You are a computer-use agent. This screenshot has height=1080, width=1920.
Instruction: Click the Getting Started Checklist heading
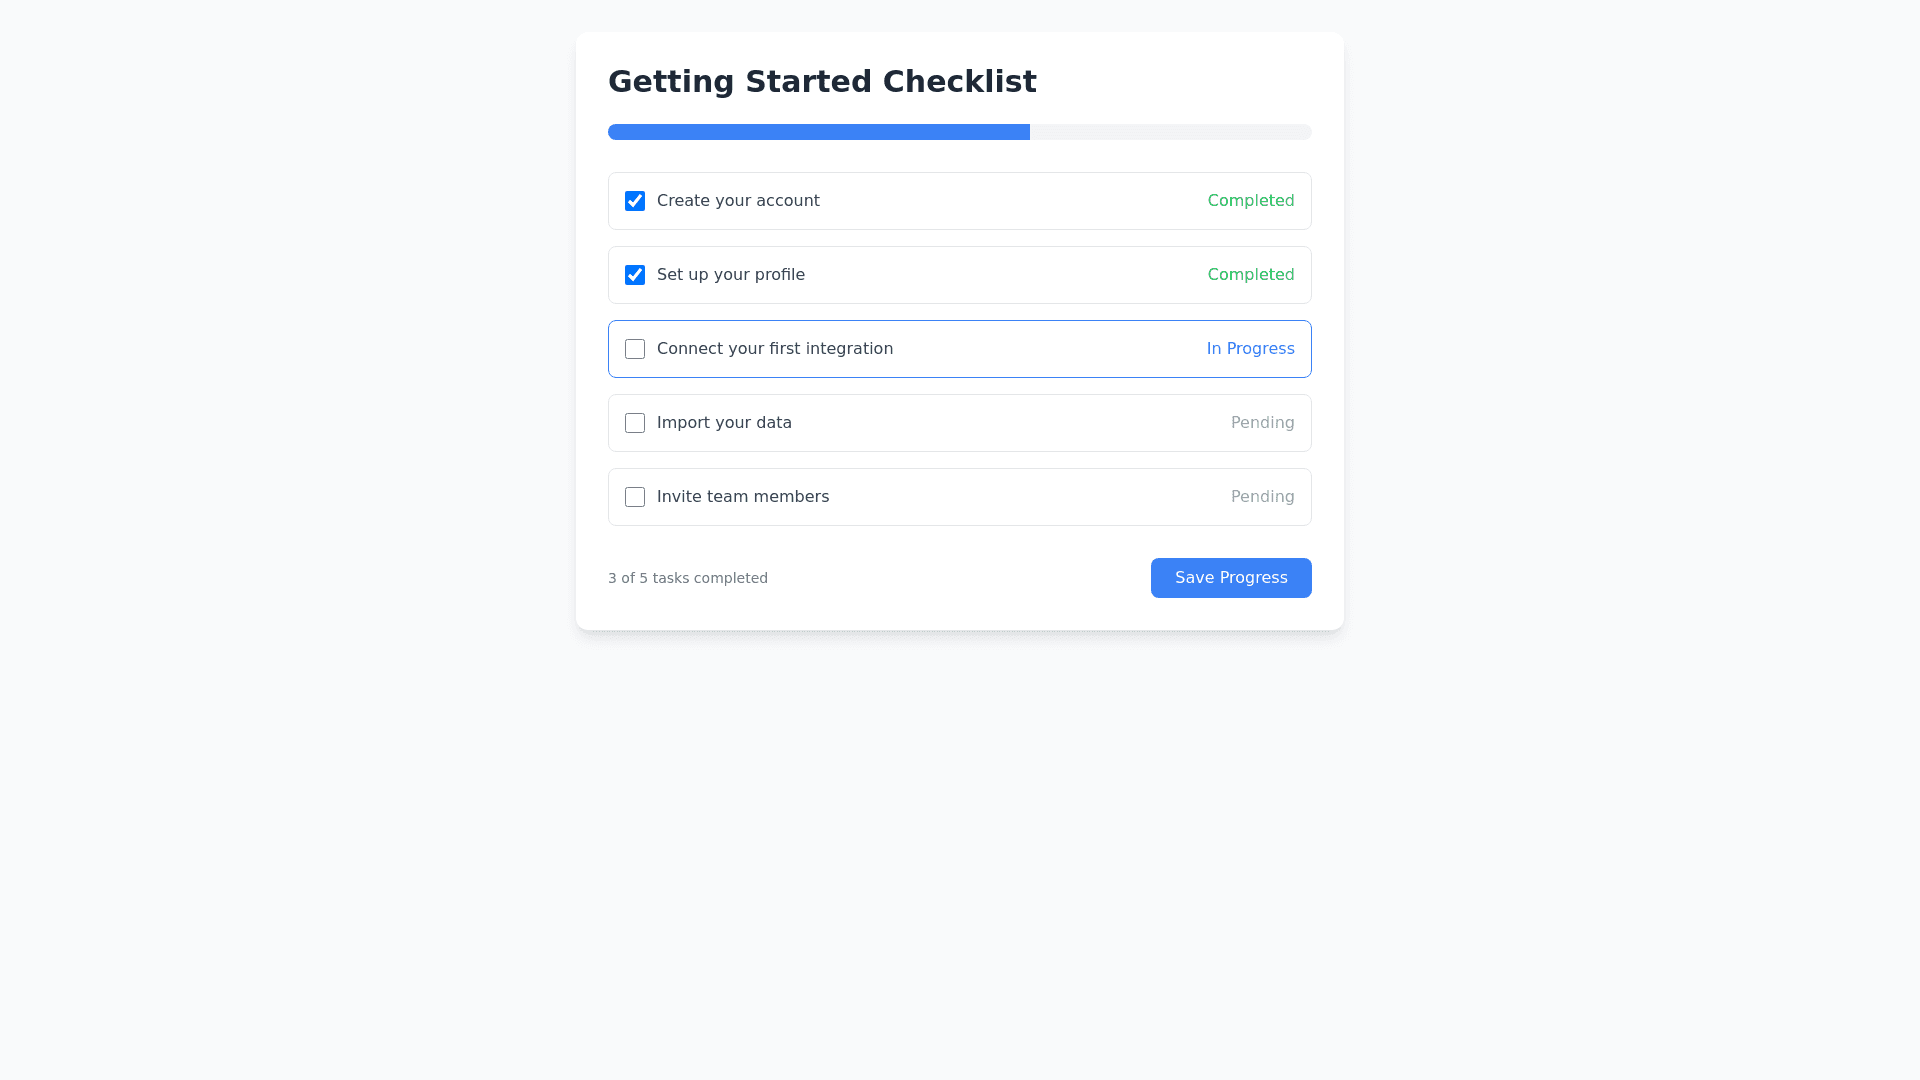822,81
